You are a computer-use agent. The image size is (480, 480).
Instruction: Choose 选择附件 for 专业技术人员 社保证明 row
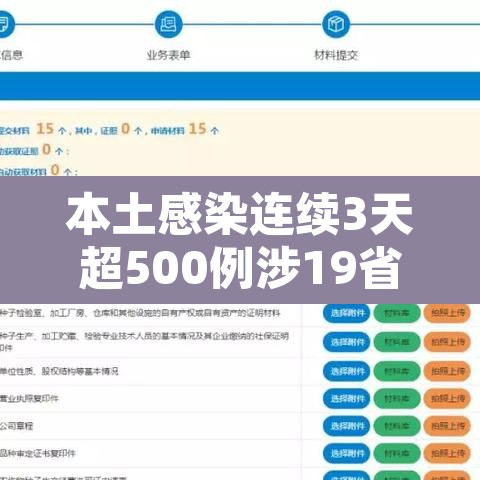click(x=346, y=342)
